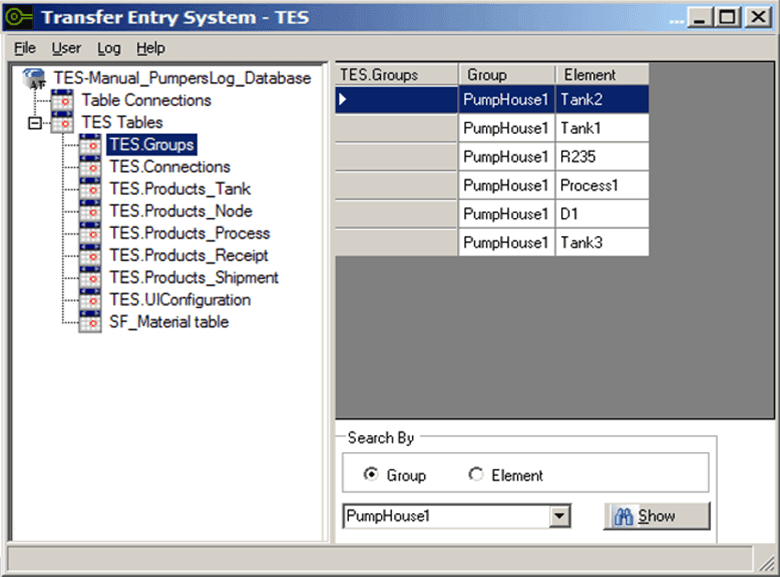The width and height of the screenshot is (780, 577).
Task: Maximize the TES window
Action: 727,17
